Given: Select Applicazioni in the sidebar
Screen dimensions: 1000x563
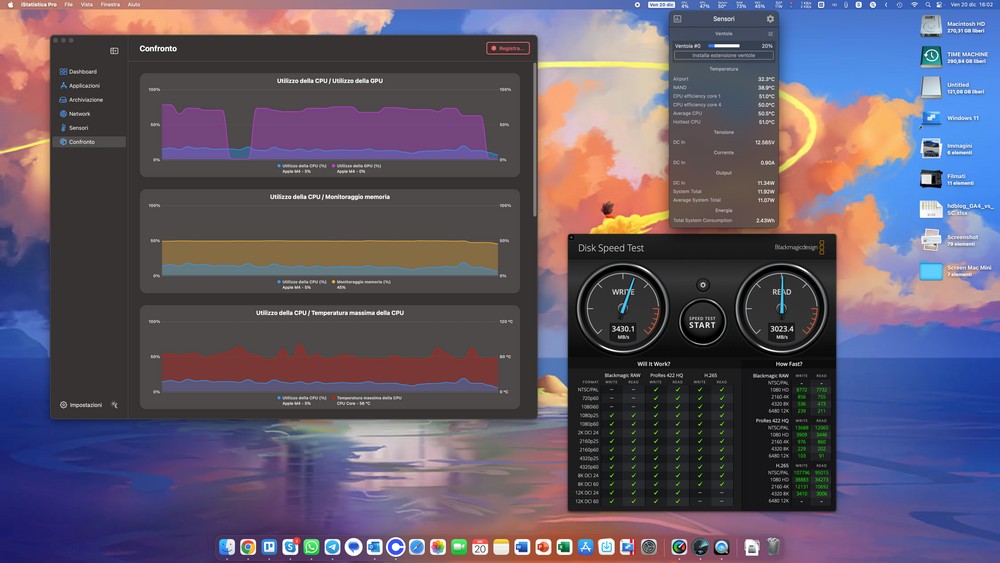Looking at the screenshot, I should [84, 86].
